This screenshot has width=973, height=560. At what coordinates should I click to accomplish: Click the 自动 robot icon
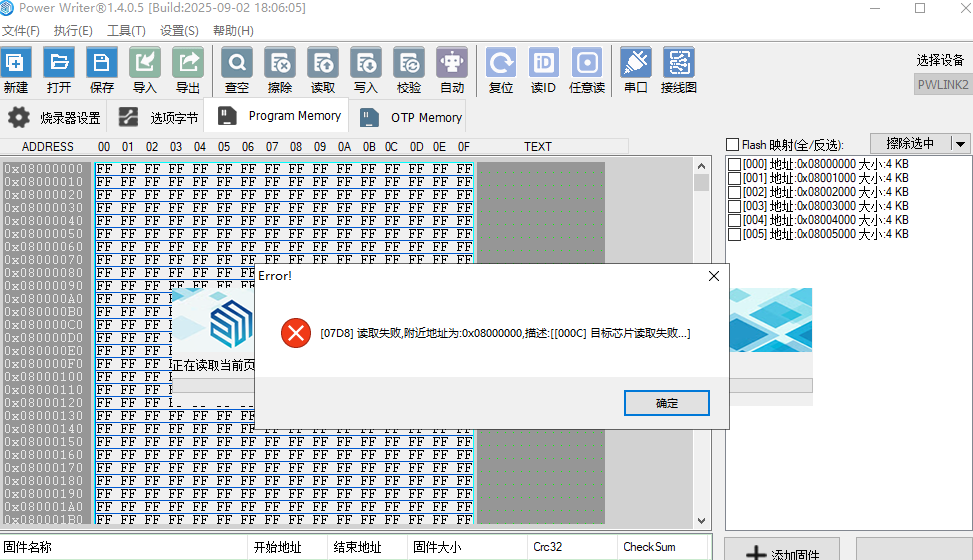coord(452,63)
